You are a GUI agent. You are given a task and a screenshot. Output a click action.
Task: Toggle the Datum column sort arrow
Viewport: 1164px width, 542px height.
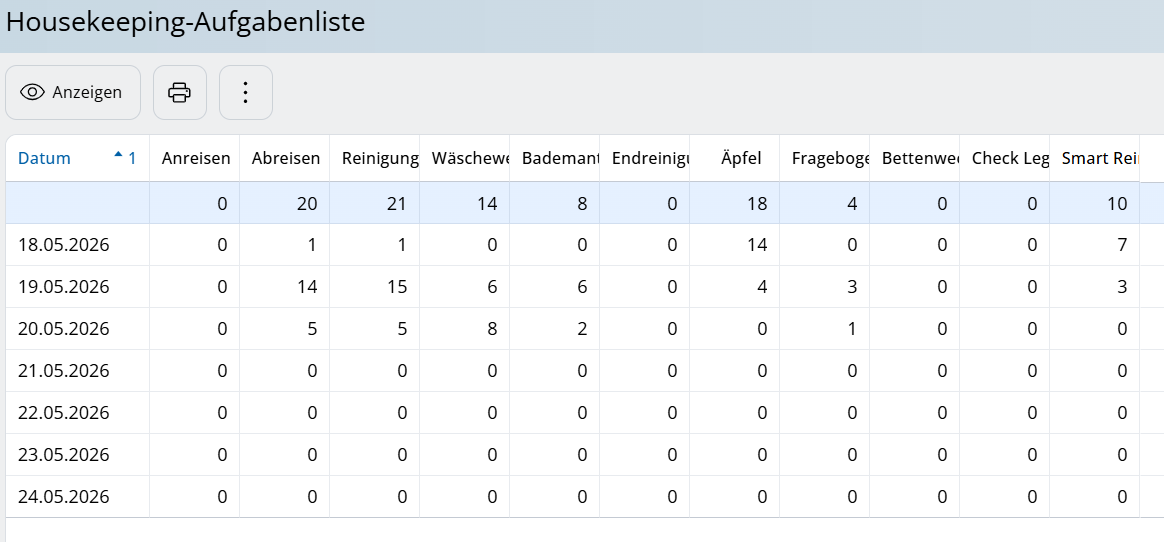click(x=118, y=155)
